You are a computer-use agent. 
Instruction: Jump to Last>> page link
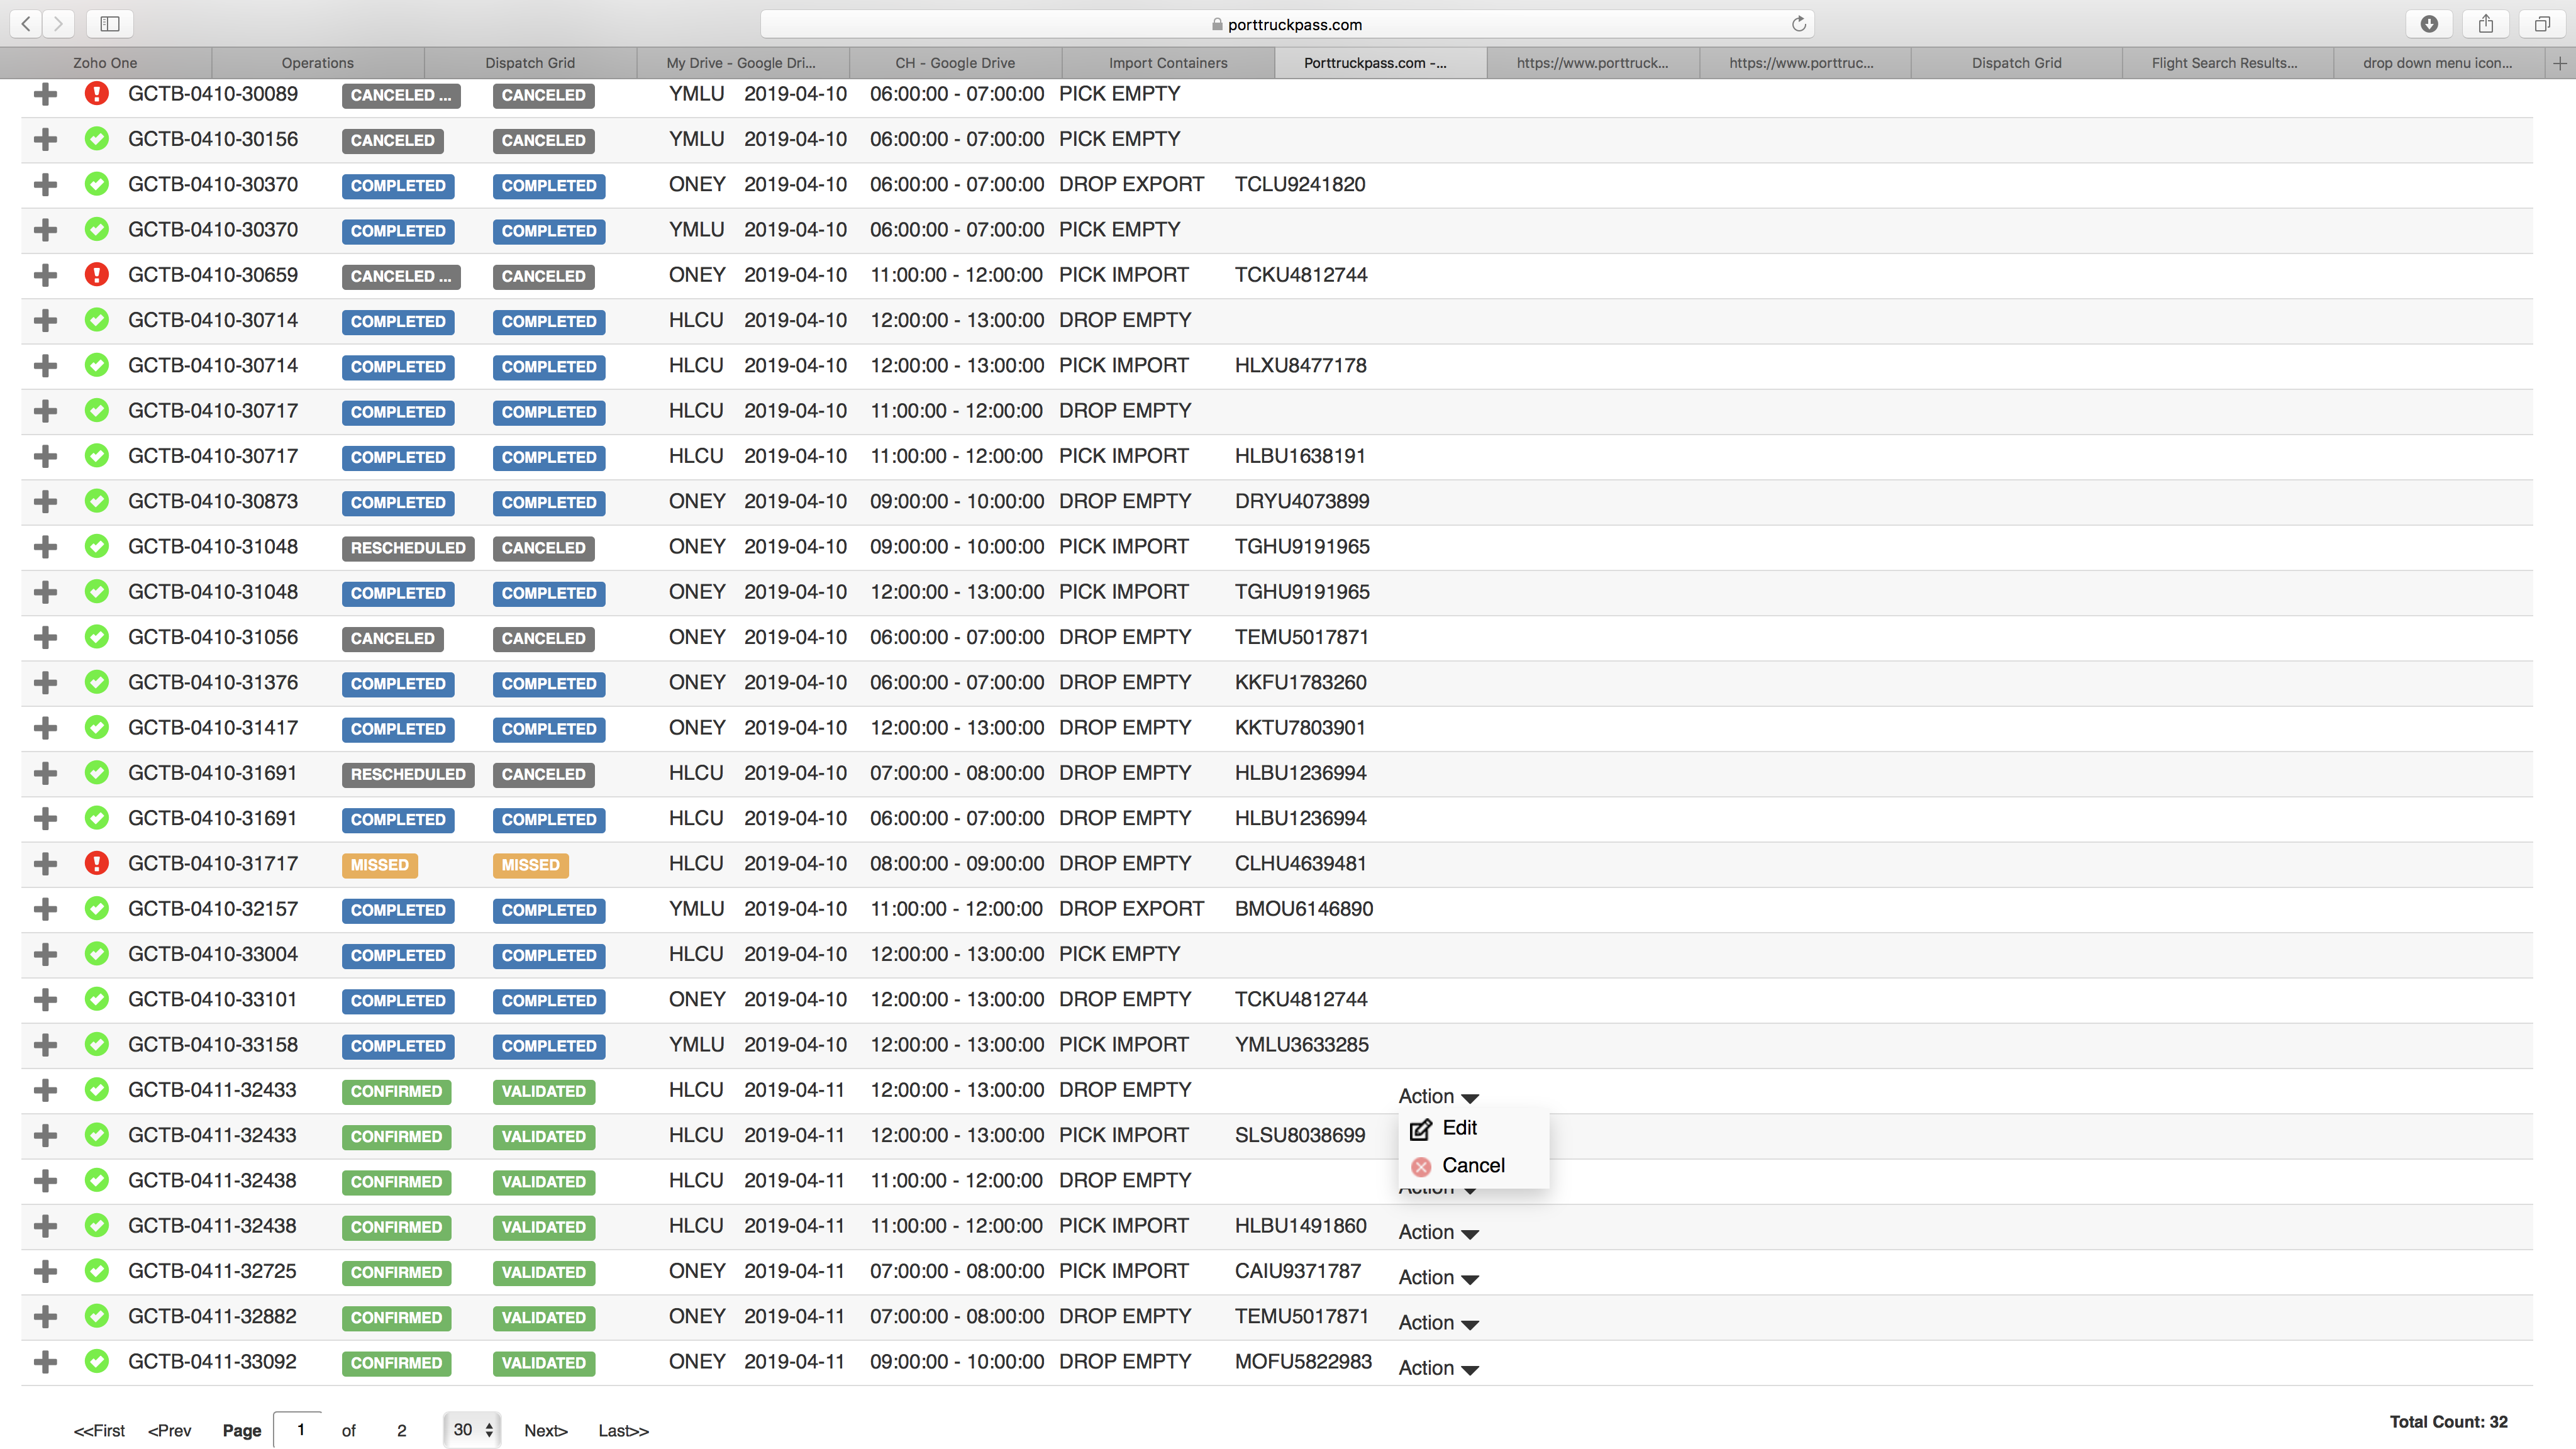[623, 1431]
